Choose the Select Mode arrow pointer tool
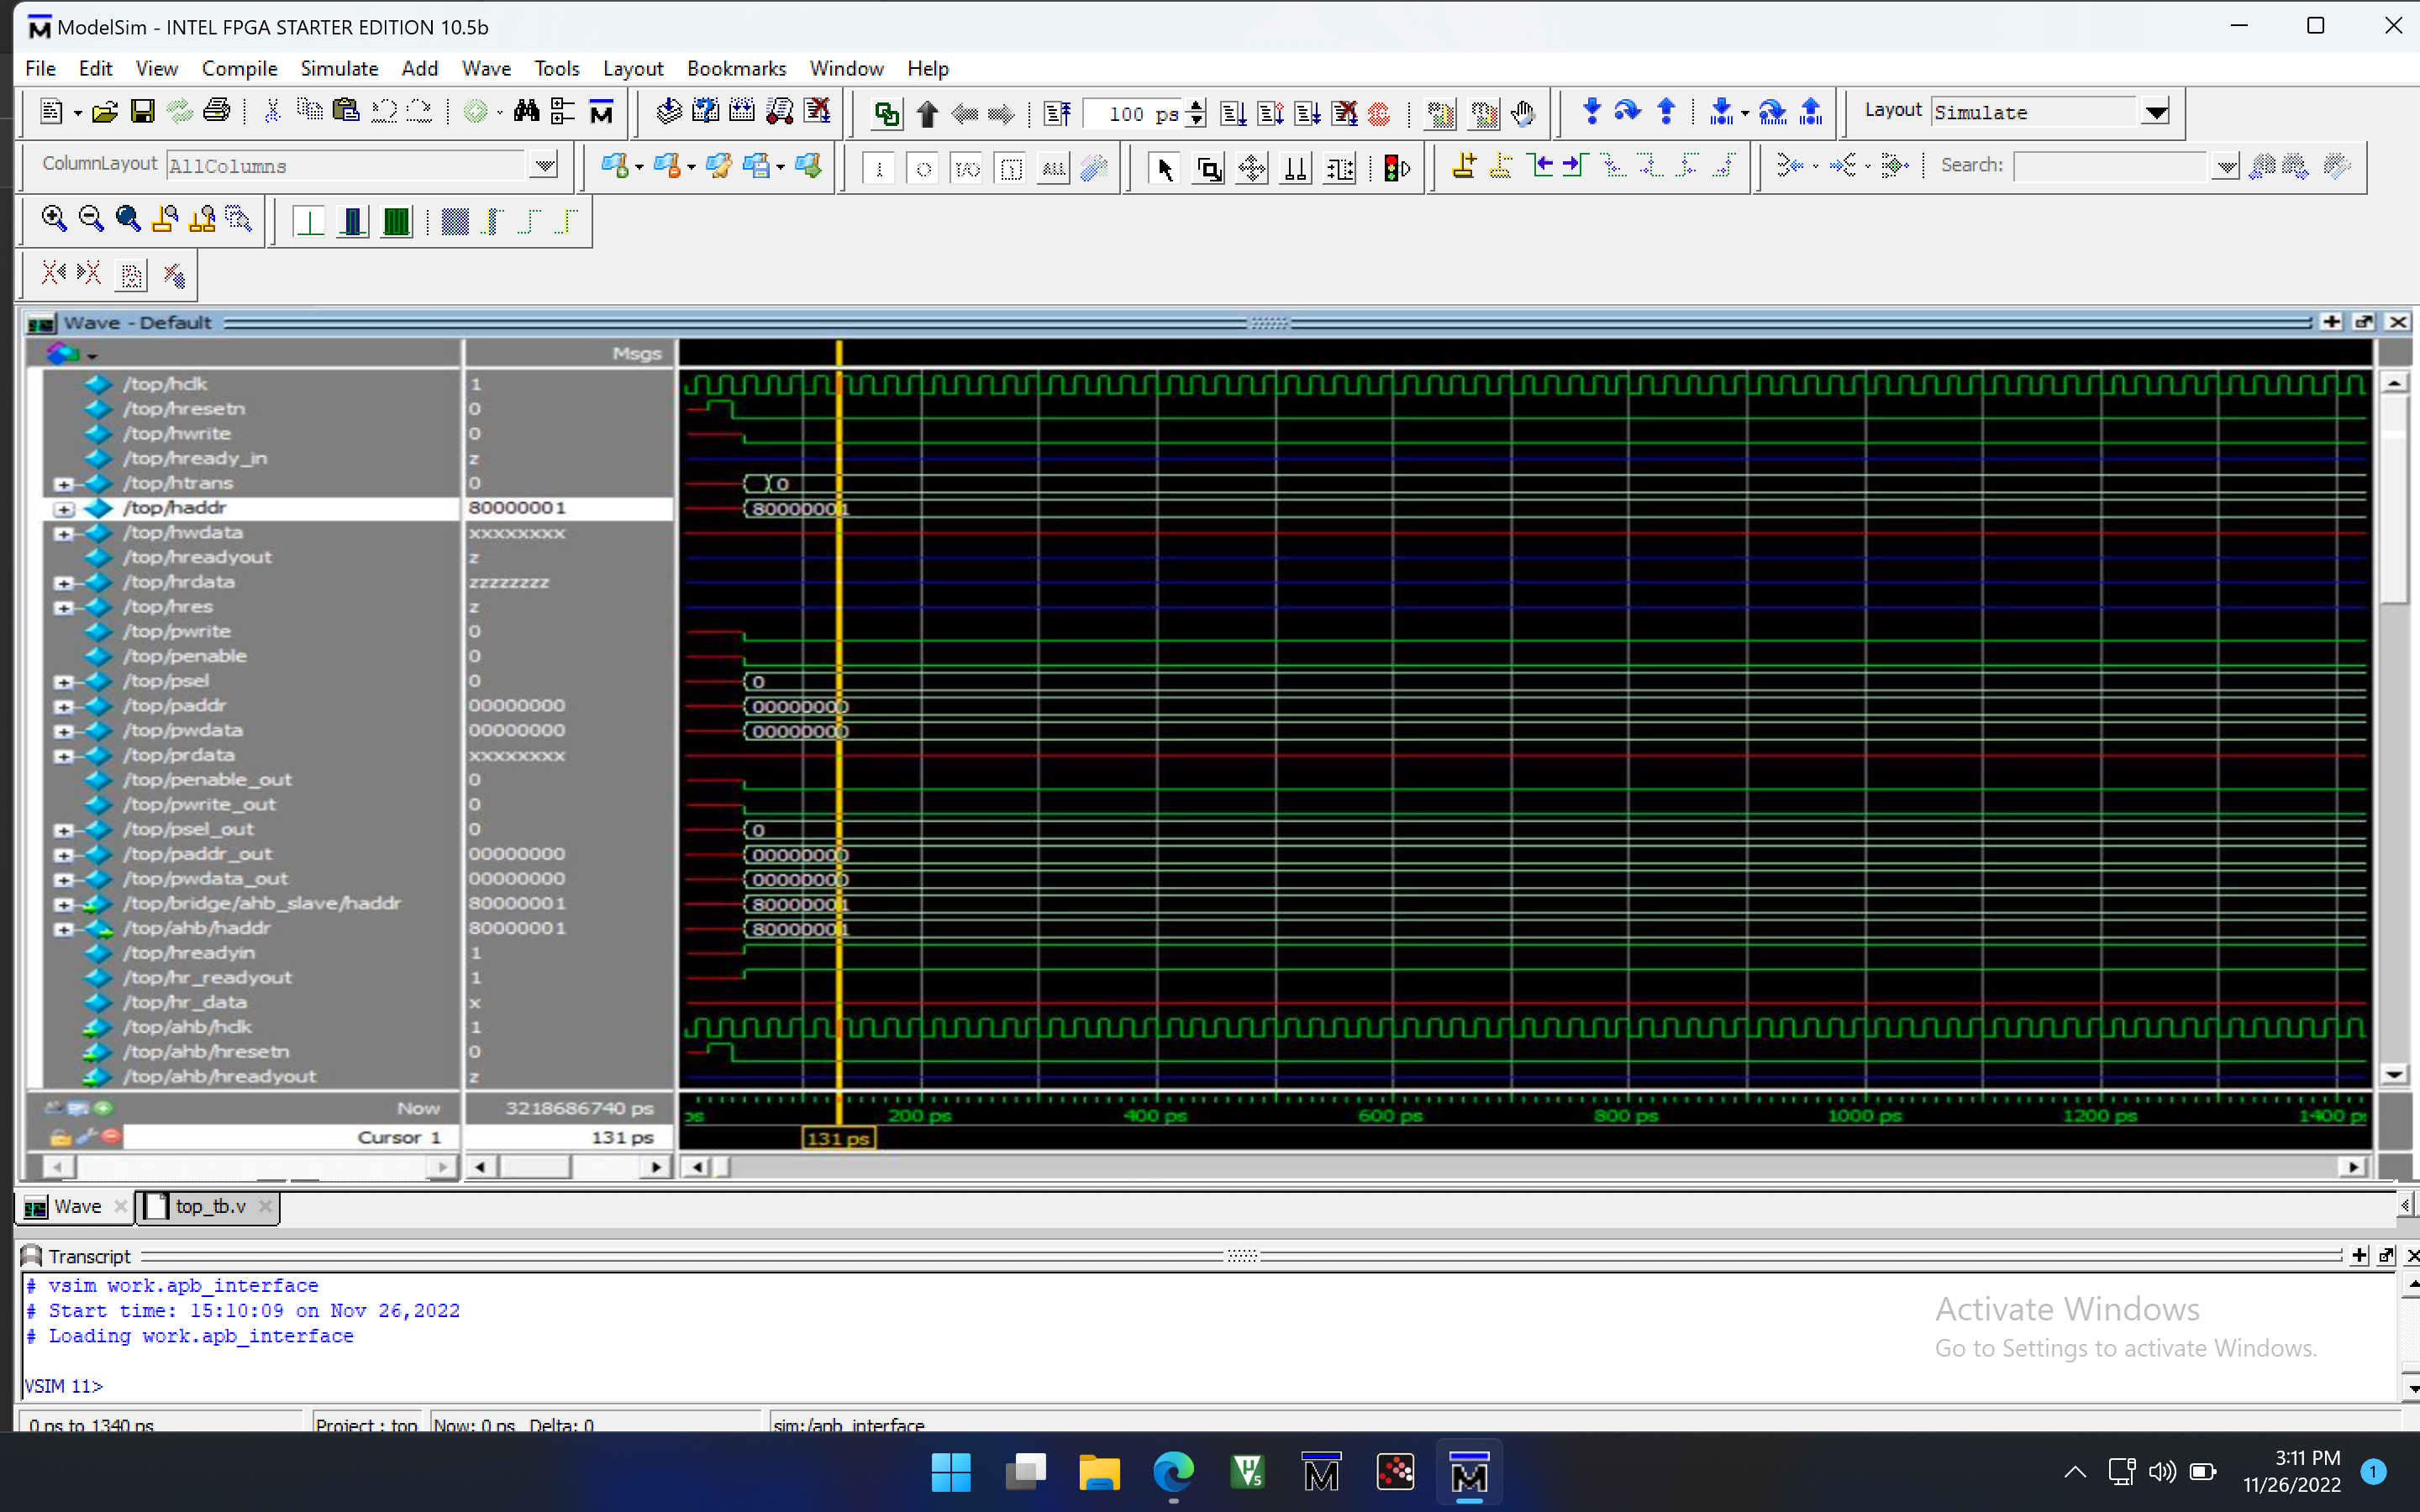Image resolution: width=2420 pixels, height=1512 pixels. [1164, 168]
